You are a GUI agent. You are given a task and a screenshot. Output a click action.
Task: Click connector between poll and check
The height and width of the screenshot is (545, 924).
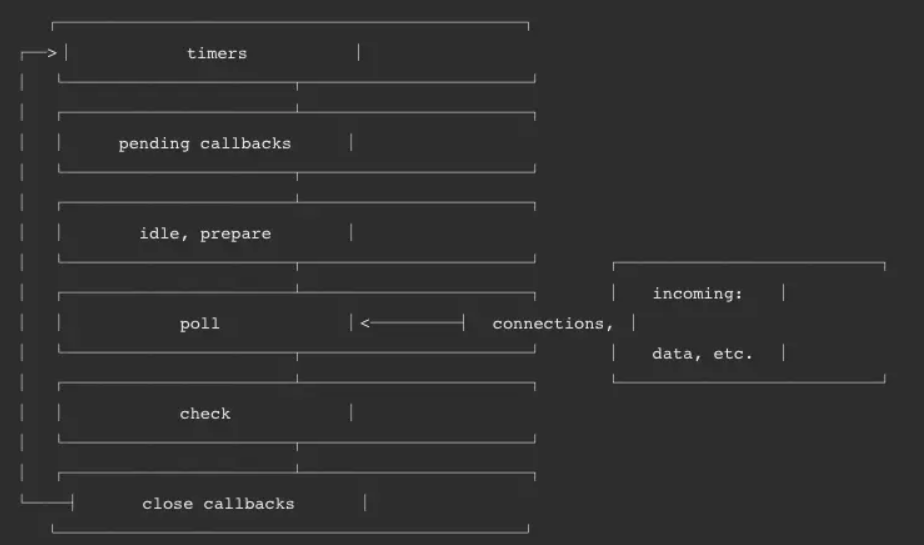297,368
